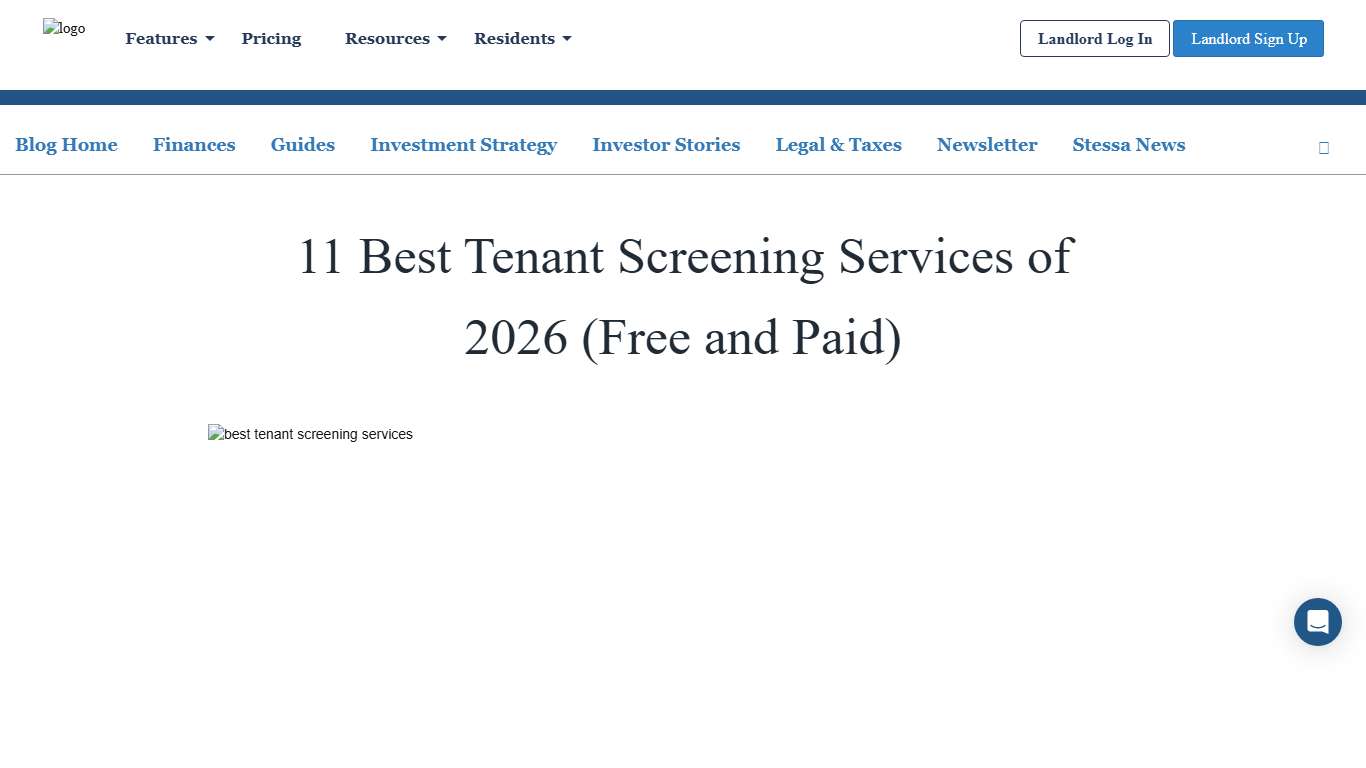The image size is (1366, 768).
Task: Select Blog Home in the blog navigation
Action: click(x=66, y=145)
